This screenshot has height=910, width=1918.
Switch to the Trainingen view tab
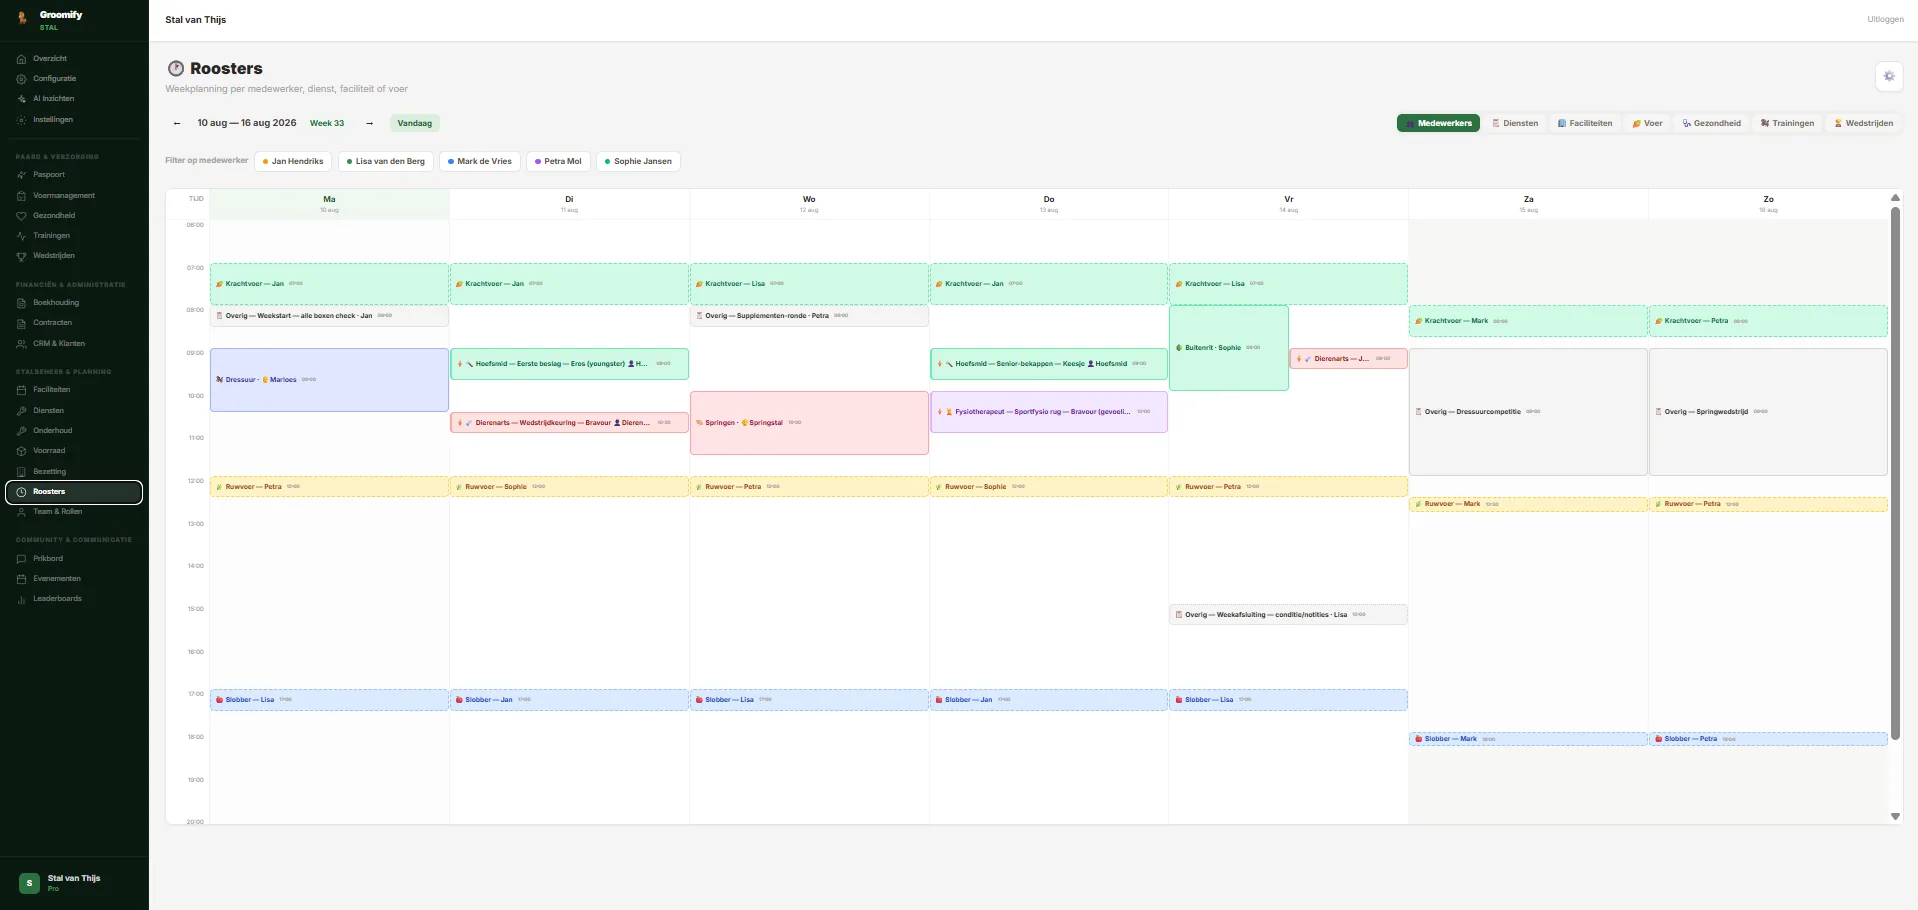(x=1787, y=123)
